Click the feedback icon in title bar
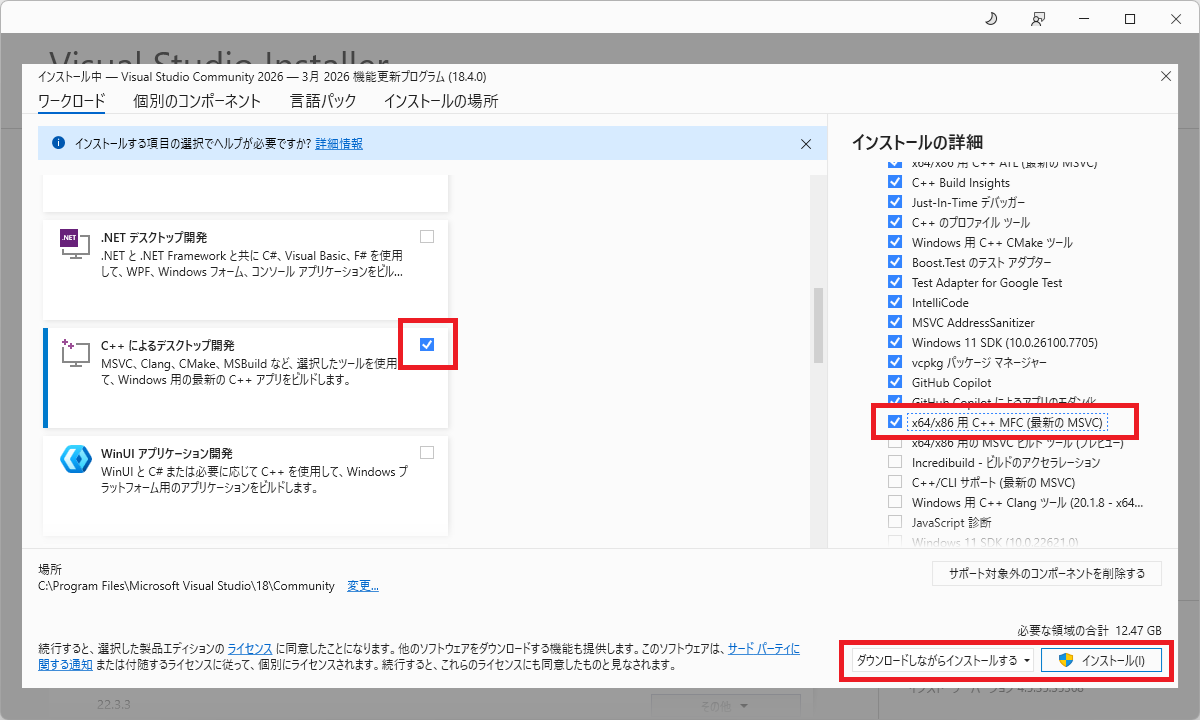 click(x=1038, y=19)
